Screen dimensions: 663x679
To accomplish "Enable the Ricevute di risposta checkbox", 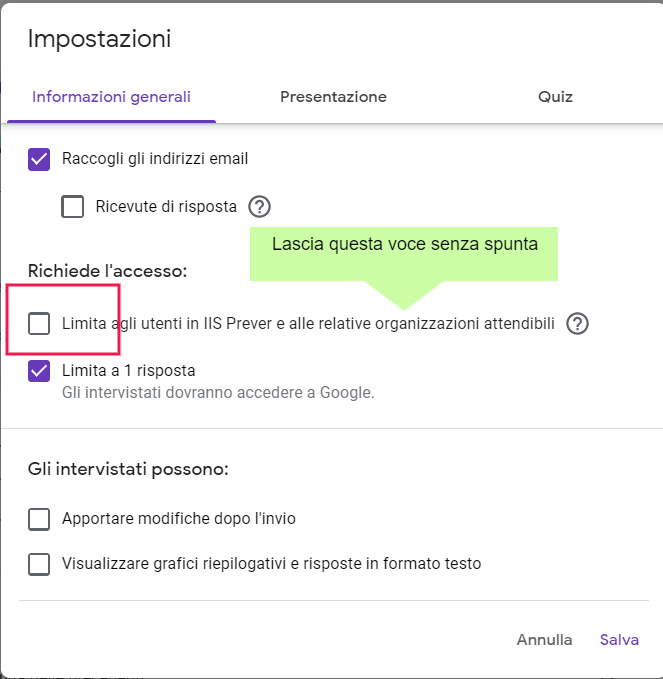I will point(73,207).
